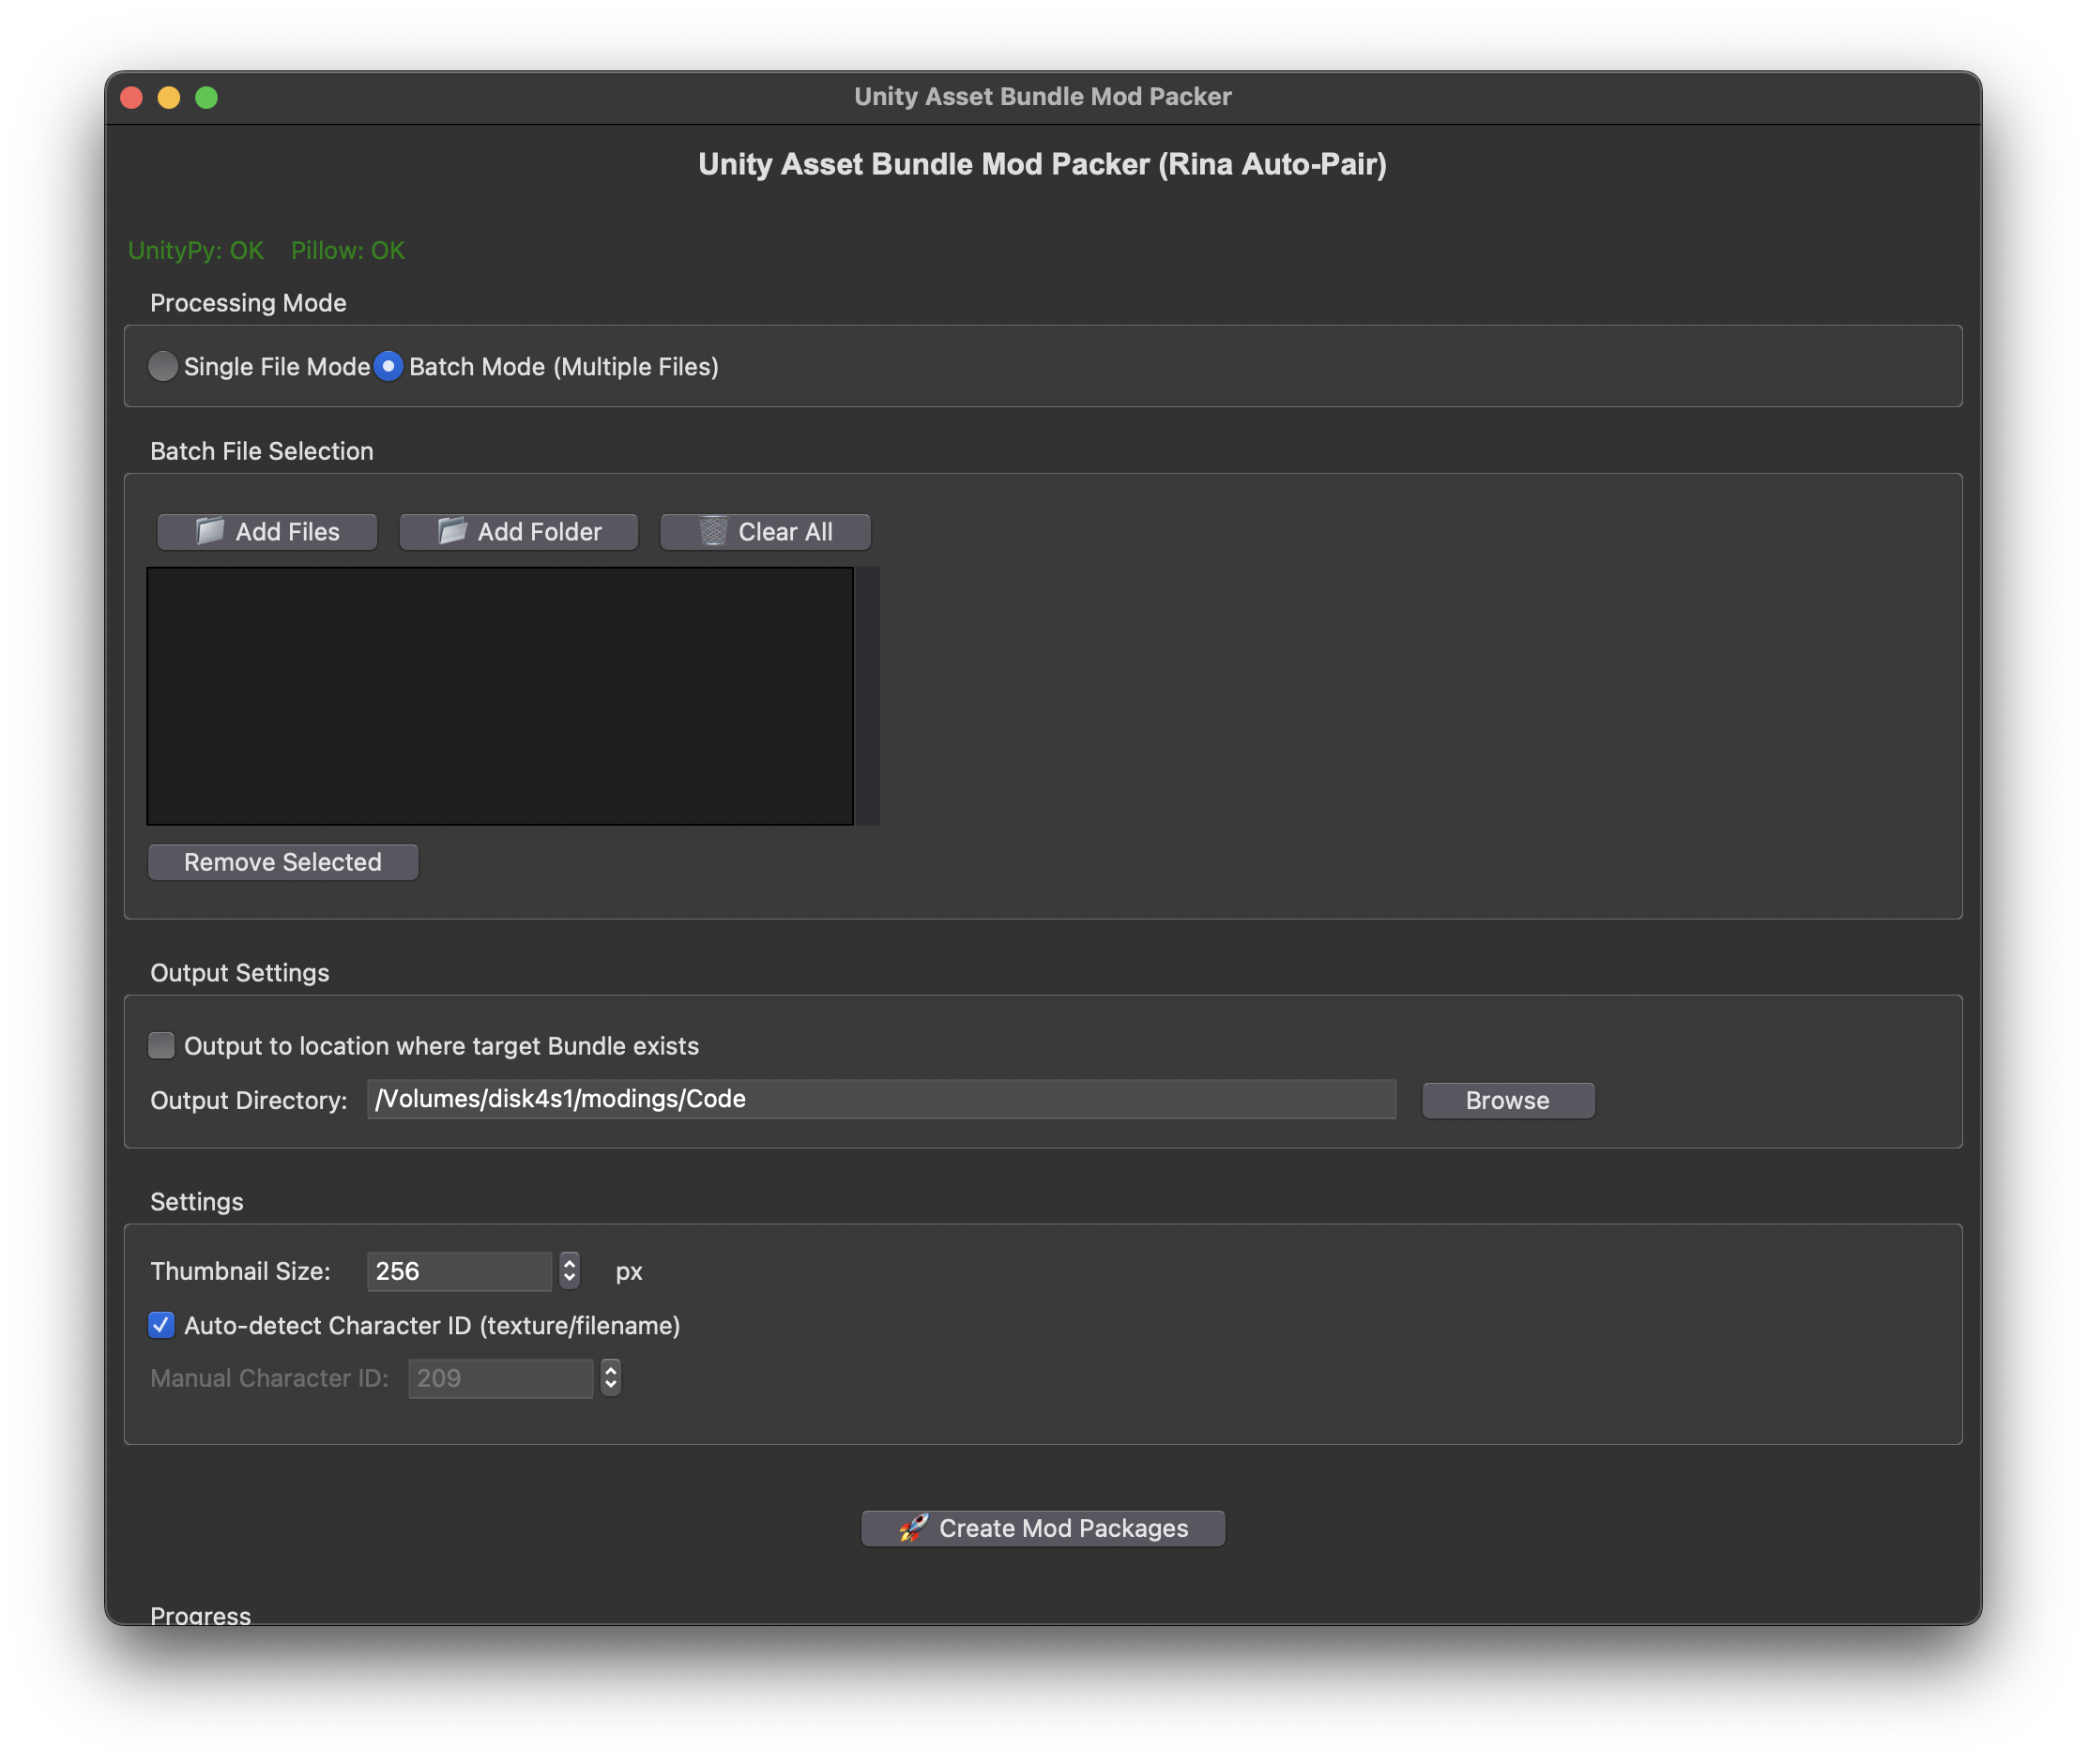2087x1764 pixels.
Task: Click the folder icon on Add Files
Action: [210, 531]
